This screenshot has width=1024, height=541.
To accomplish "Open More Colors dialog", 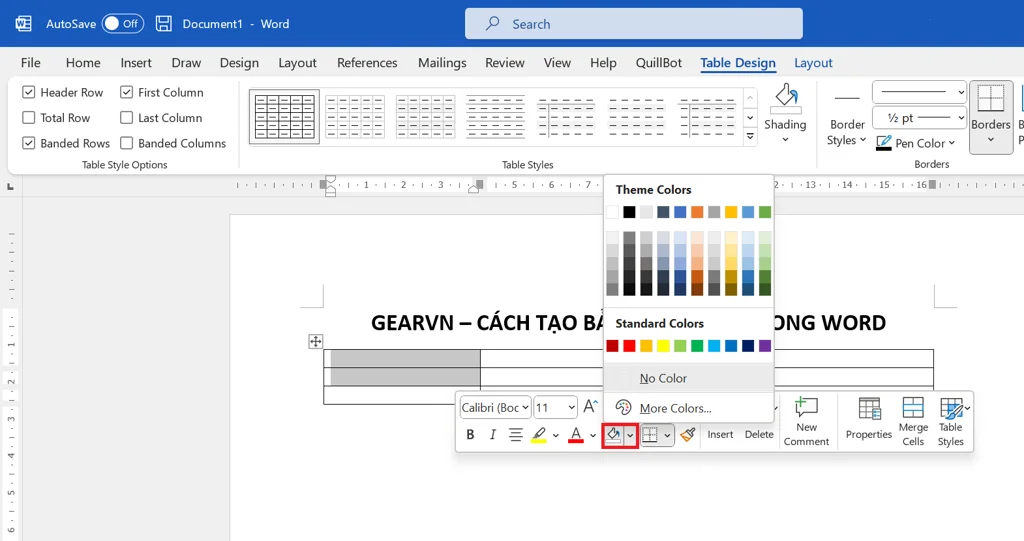I will point(689,408).
